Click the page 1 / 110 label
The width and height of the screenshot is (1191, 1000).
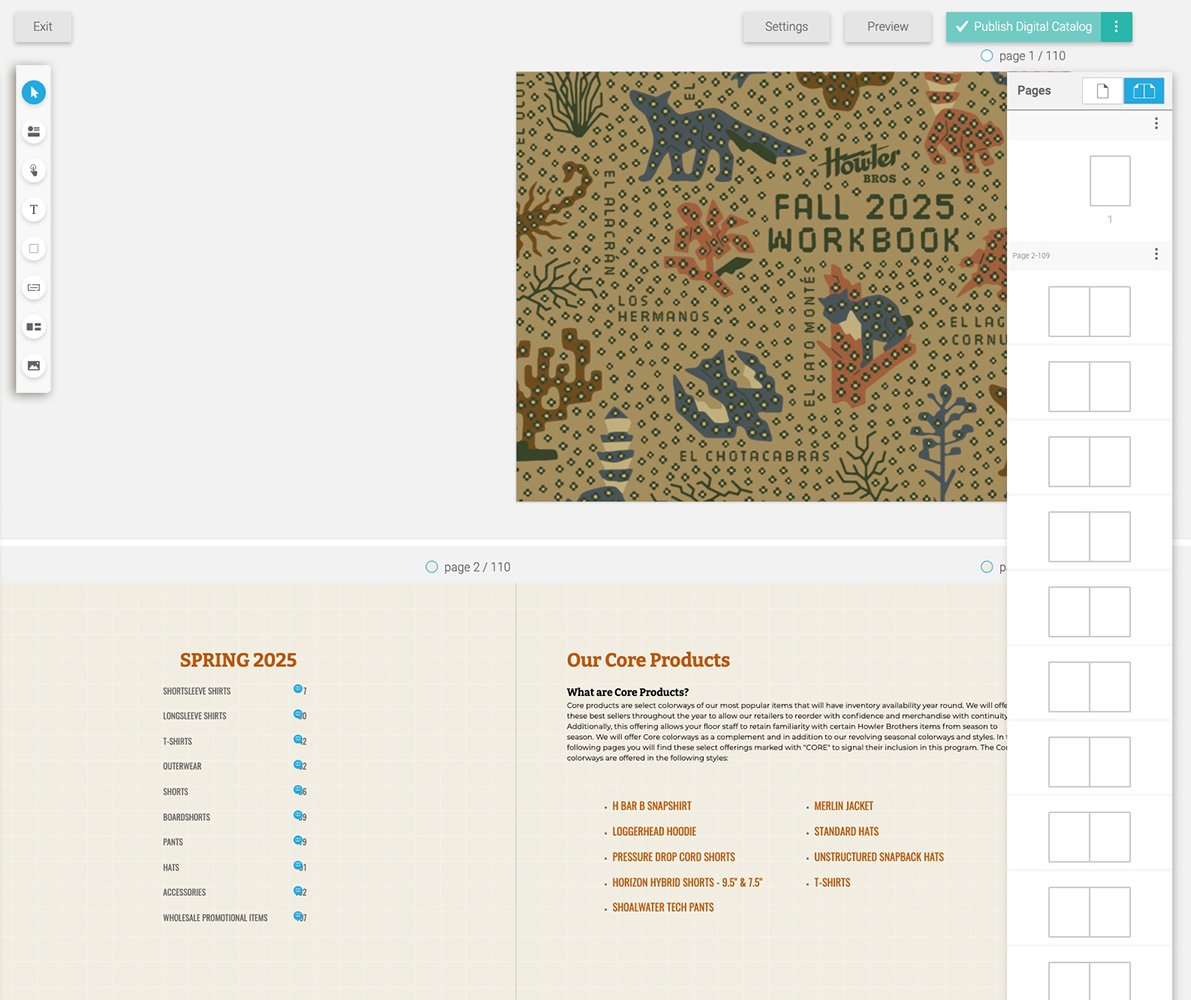(x=1032, y=55)
